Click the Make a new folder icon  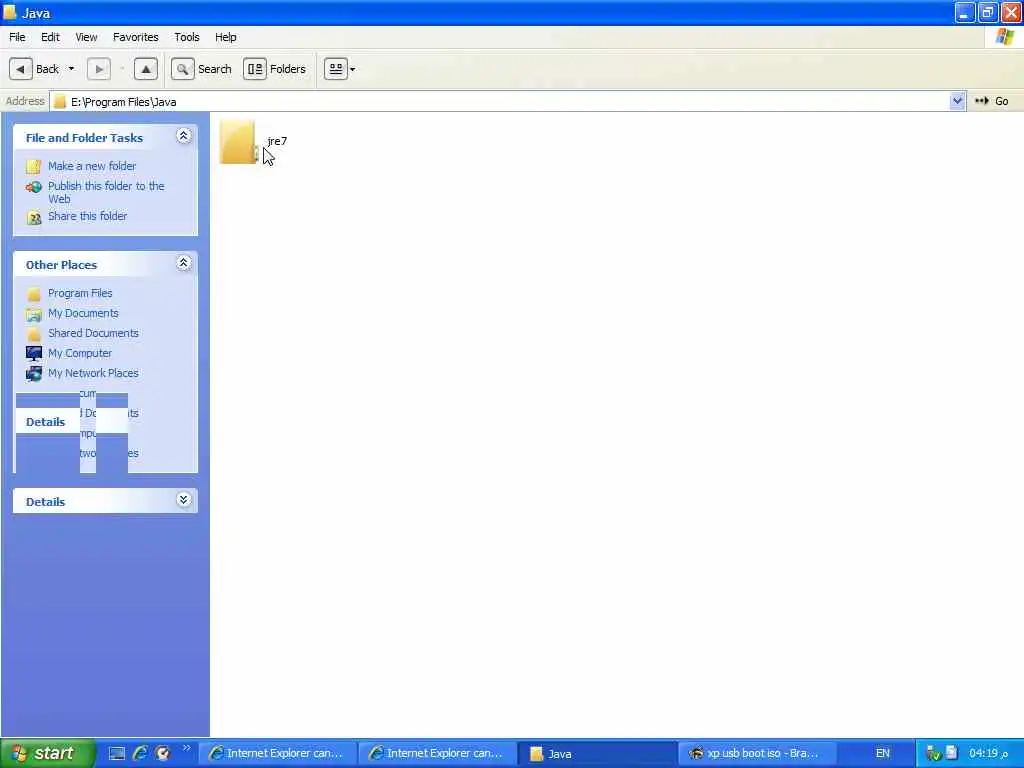pos(33,167)
